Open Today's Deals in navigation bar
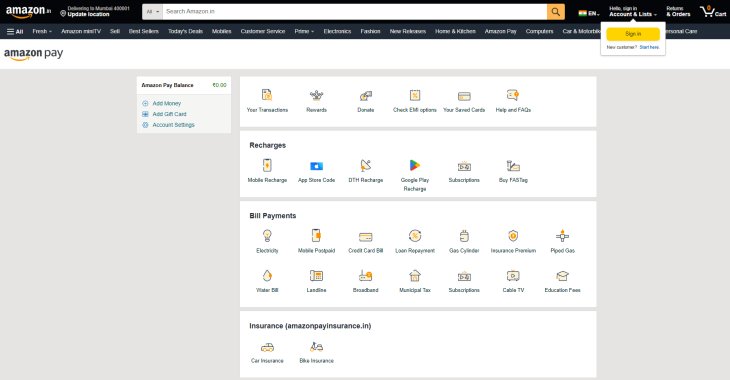 coord(185,31)
